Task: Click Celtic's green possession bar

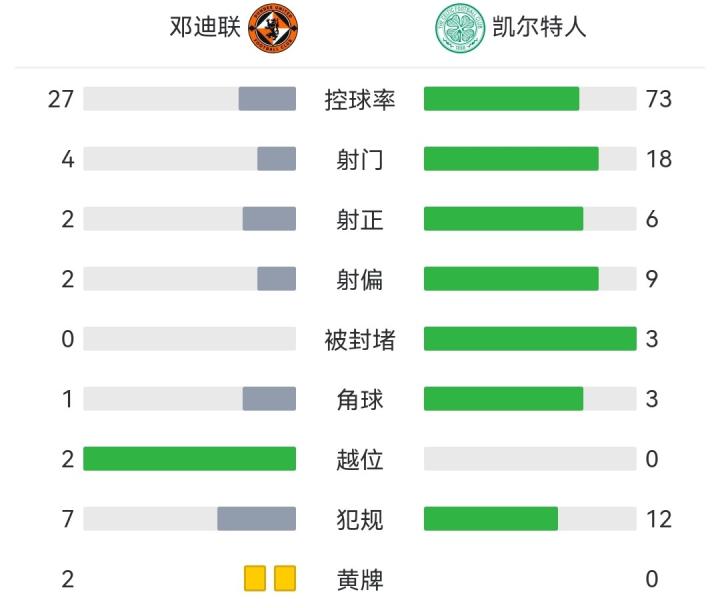Action: [x=501, y=99]
